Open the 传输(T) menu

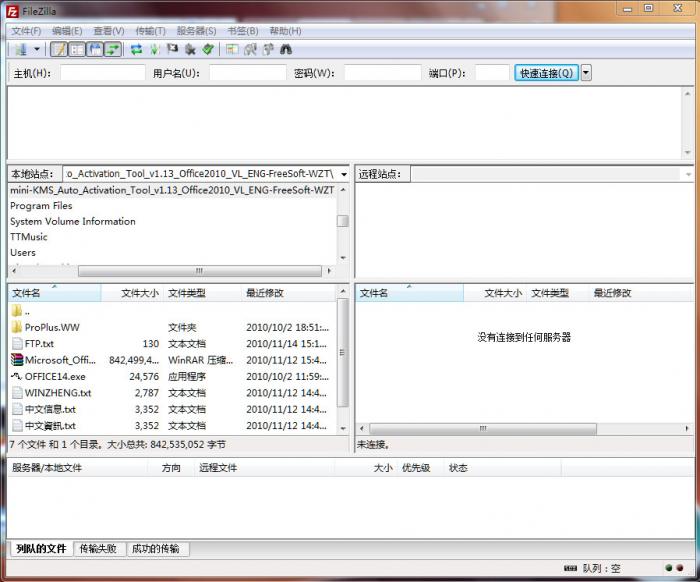[x=150, y=31]
